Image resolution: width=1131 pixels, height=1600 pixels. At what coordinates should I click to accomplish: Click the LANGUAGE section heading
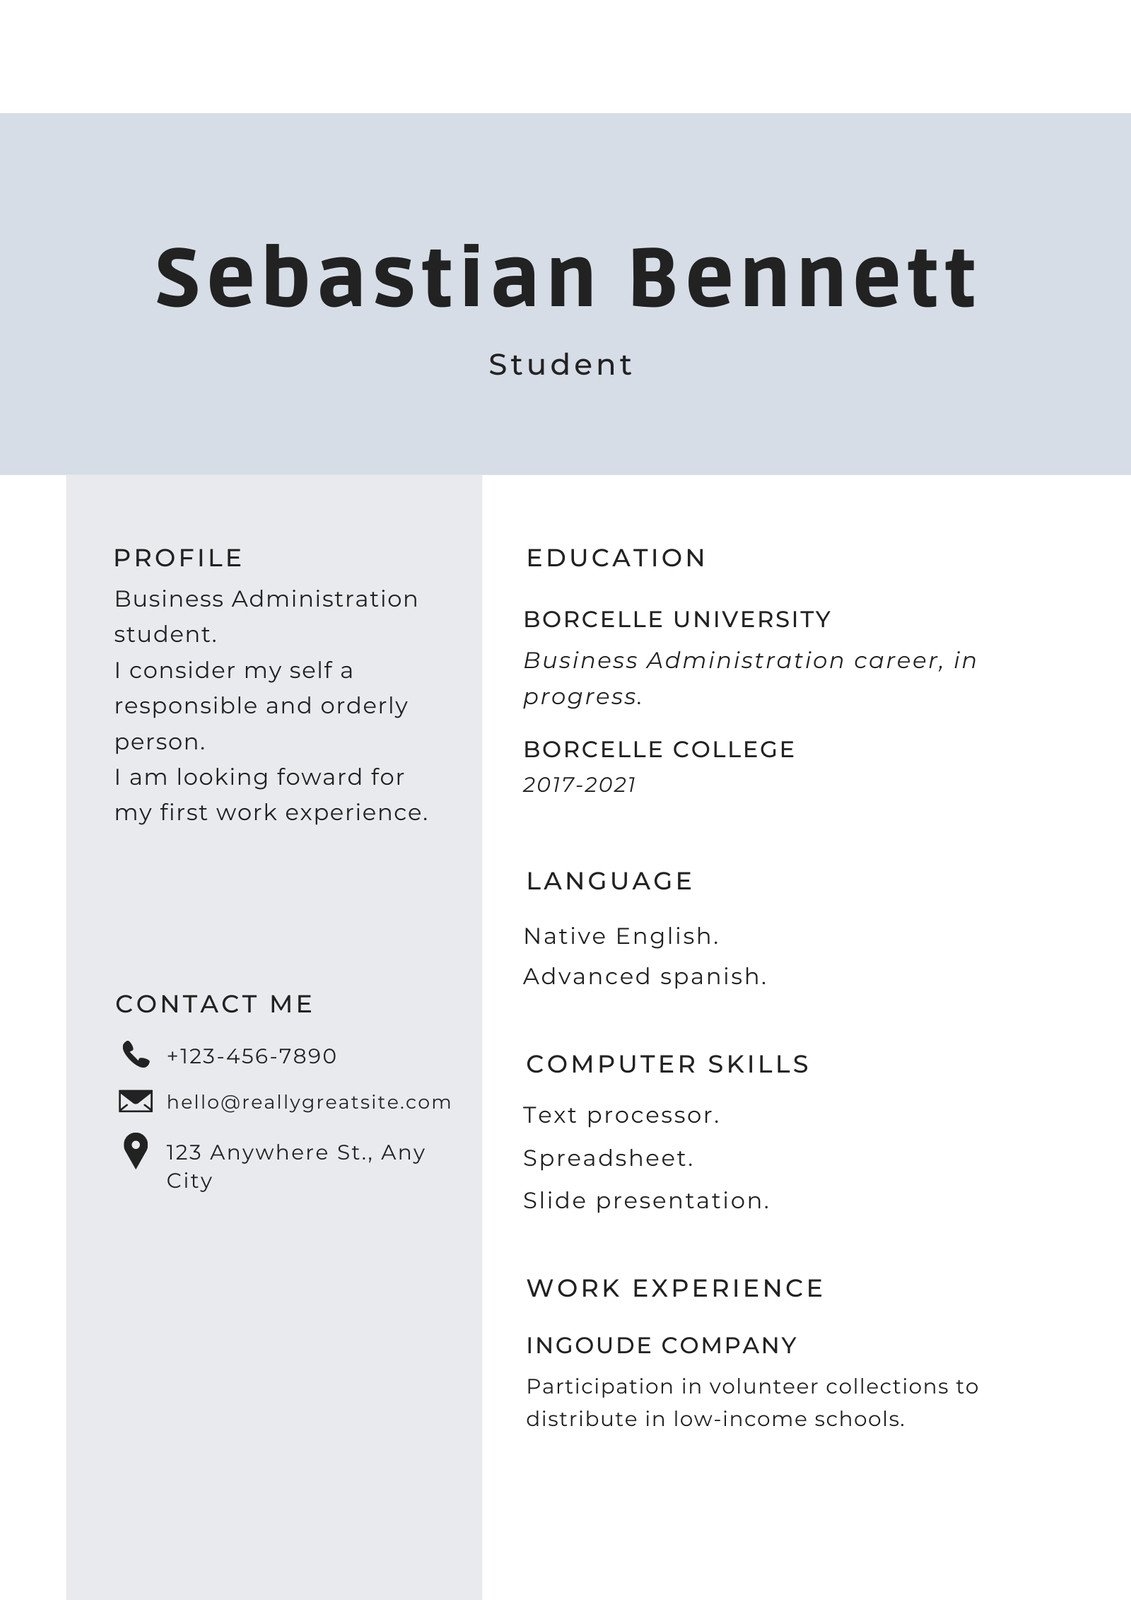coord(609,881)
